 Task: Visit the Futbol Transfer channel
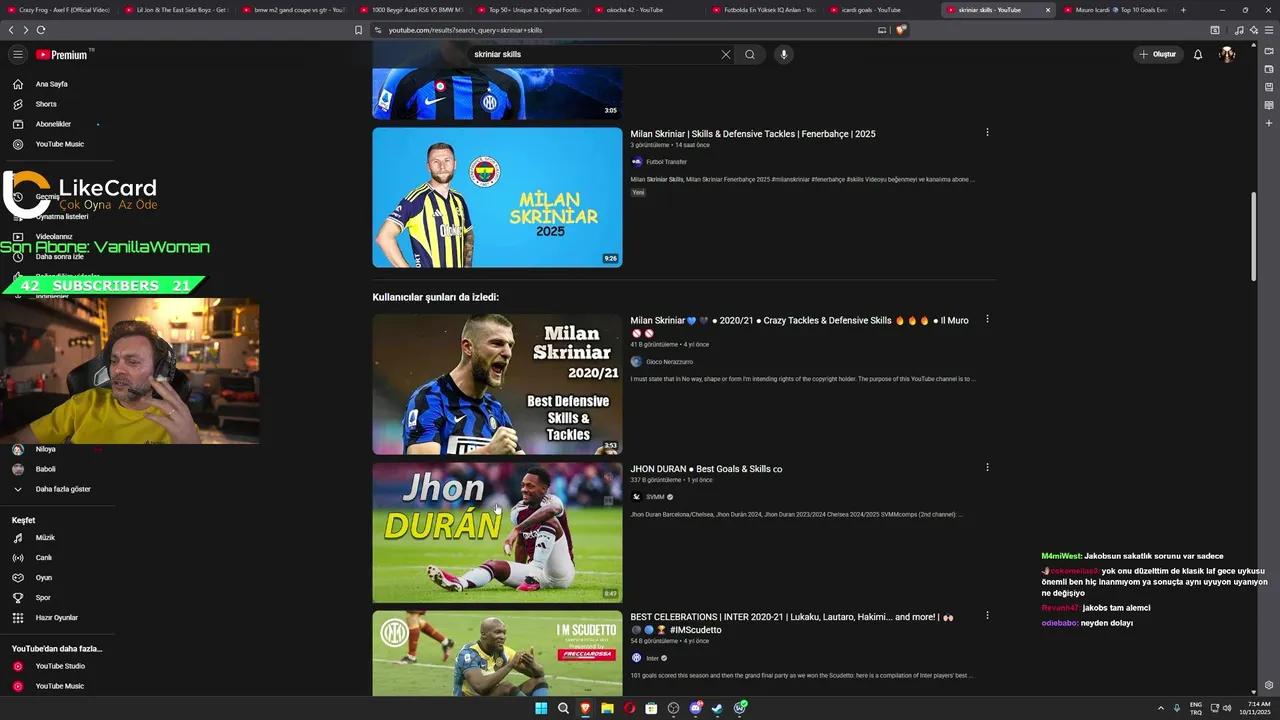[666, 162]
